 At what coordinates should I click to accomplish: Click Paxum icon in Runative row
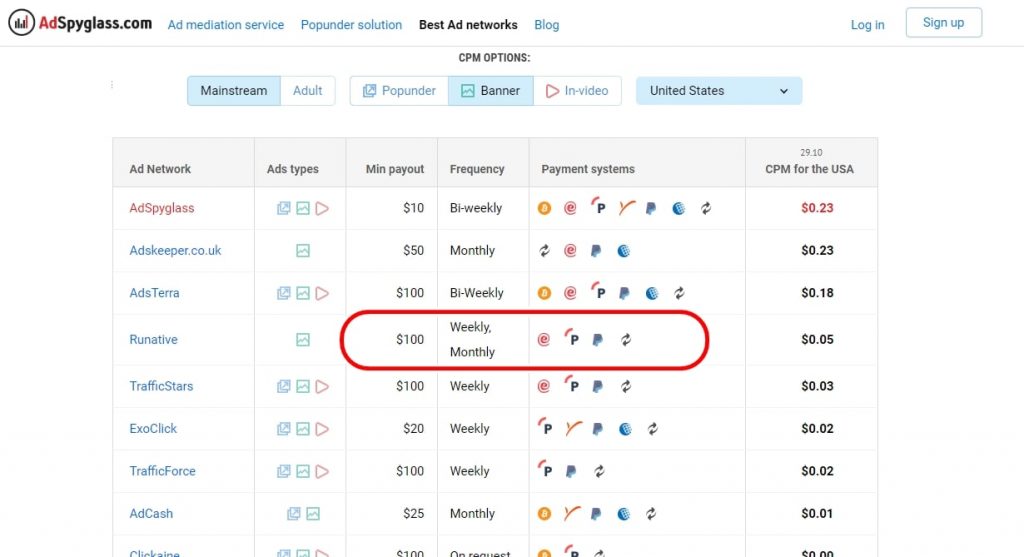[x=571, y=338]
